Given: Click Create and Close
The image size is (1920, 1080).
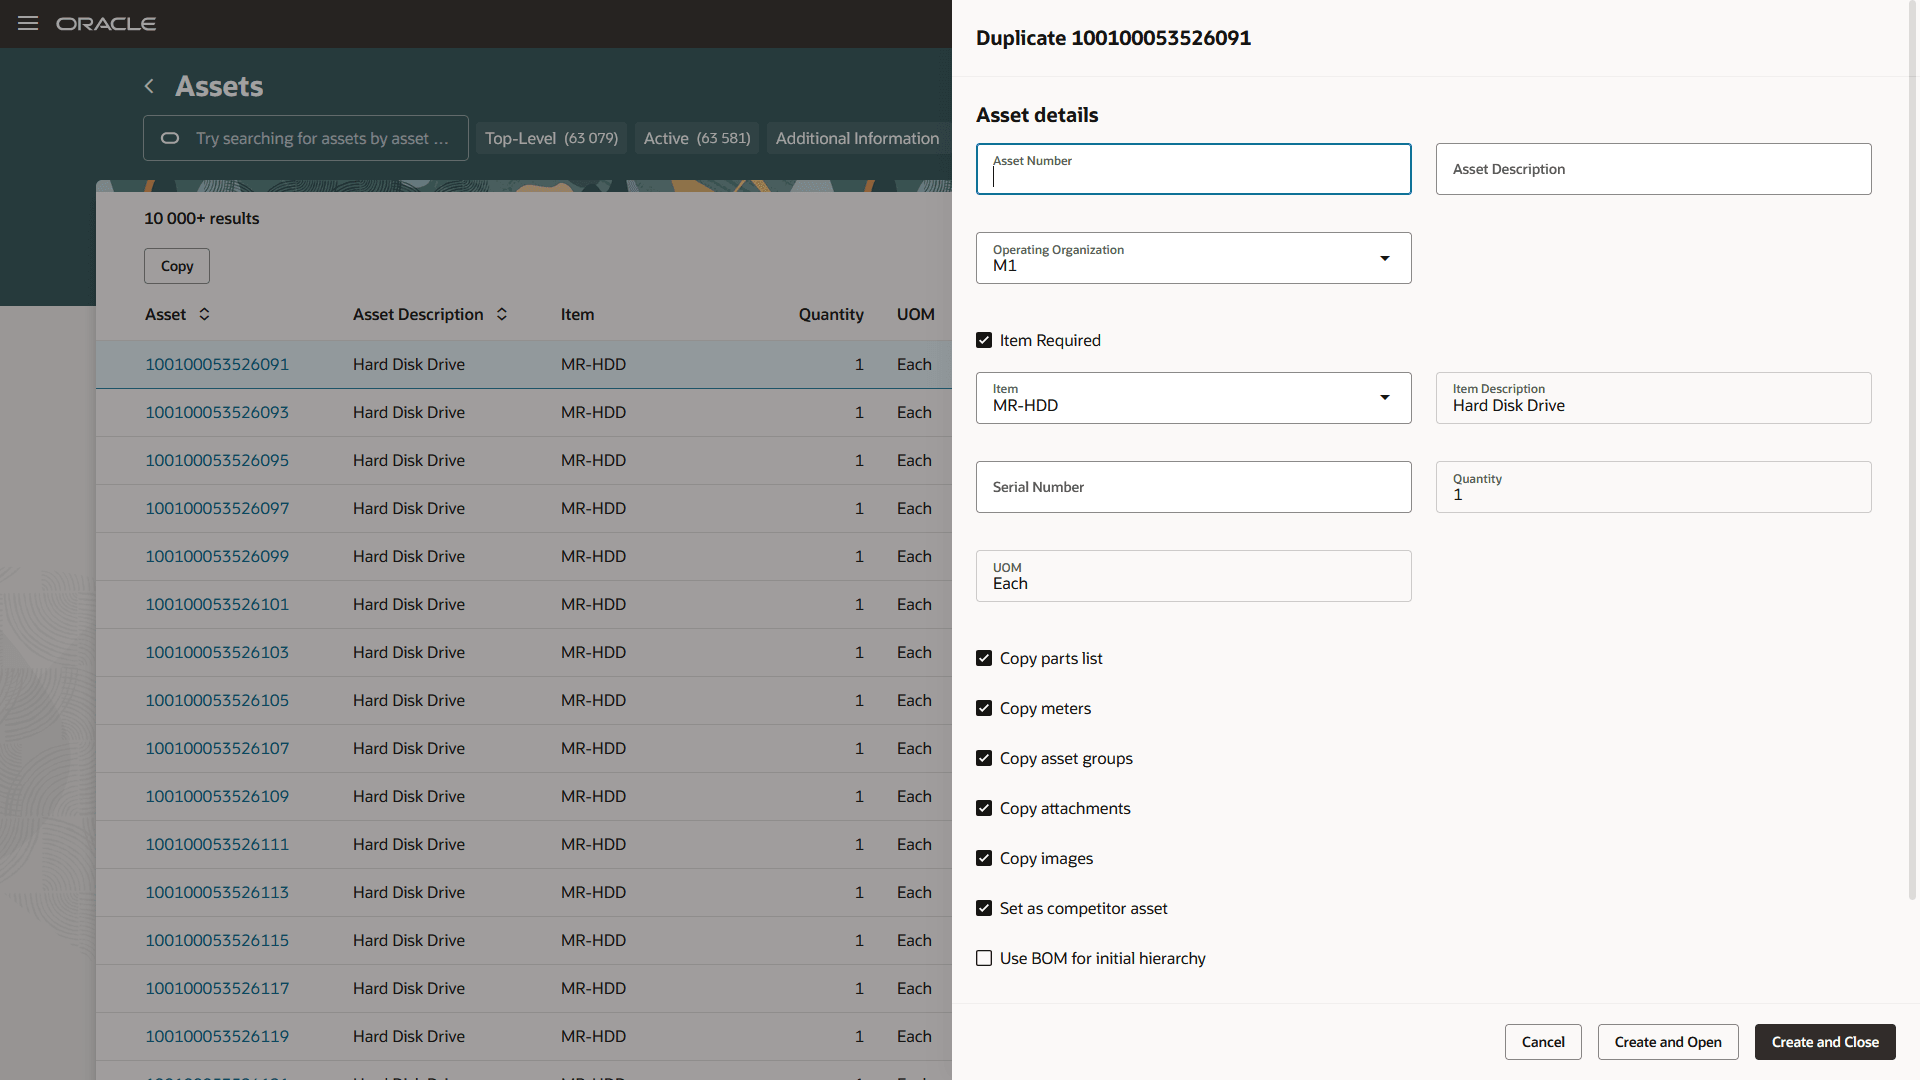Looking at the screenshot, I should pyautogui.click(x=1825, y=1042).
